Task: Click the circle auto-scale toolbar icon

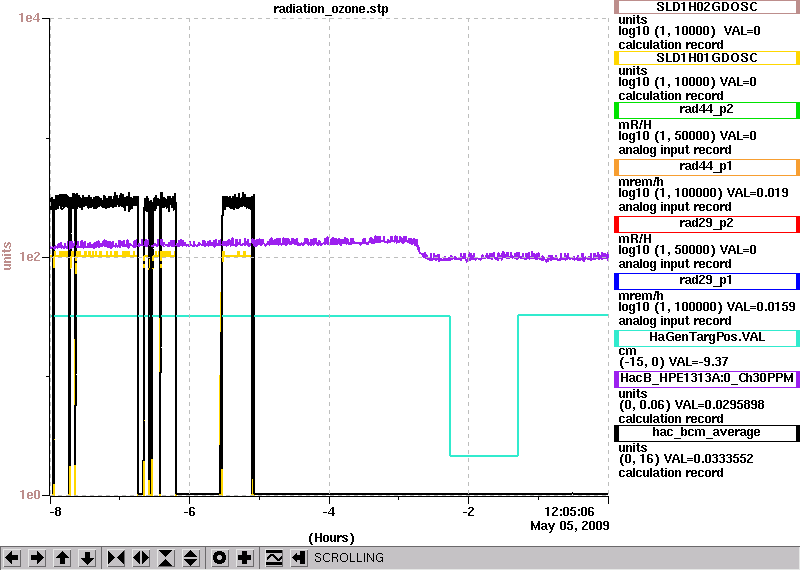Action: click(220, 558)
